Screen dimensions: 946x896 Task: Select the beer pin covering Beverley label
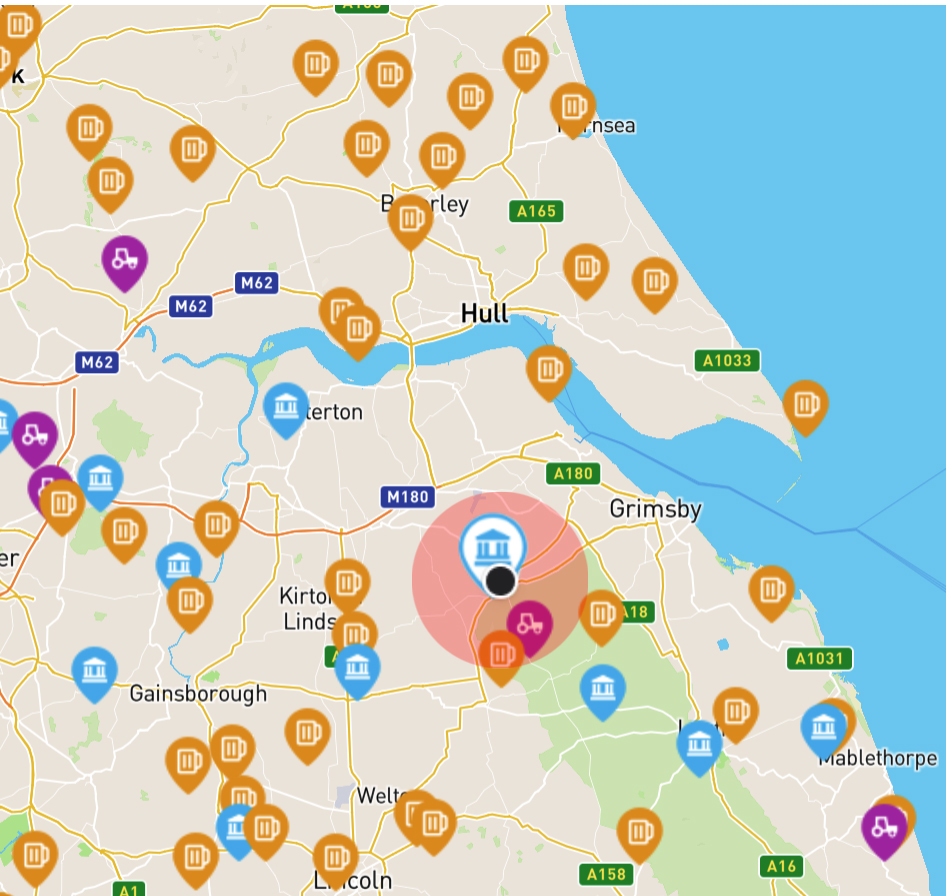click(410, 219)
